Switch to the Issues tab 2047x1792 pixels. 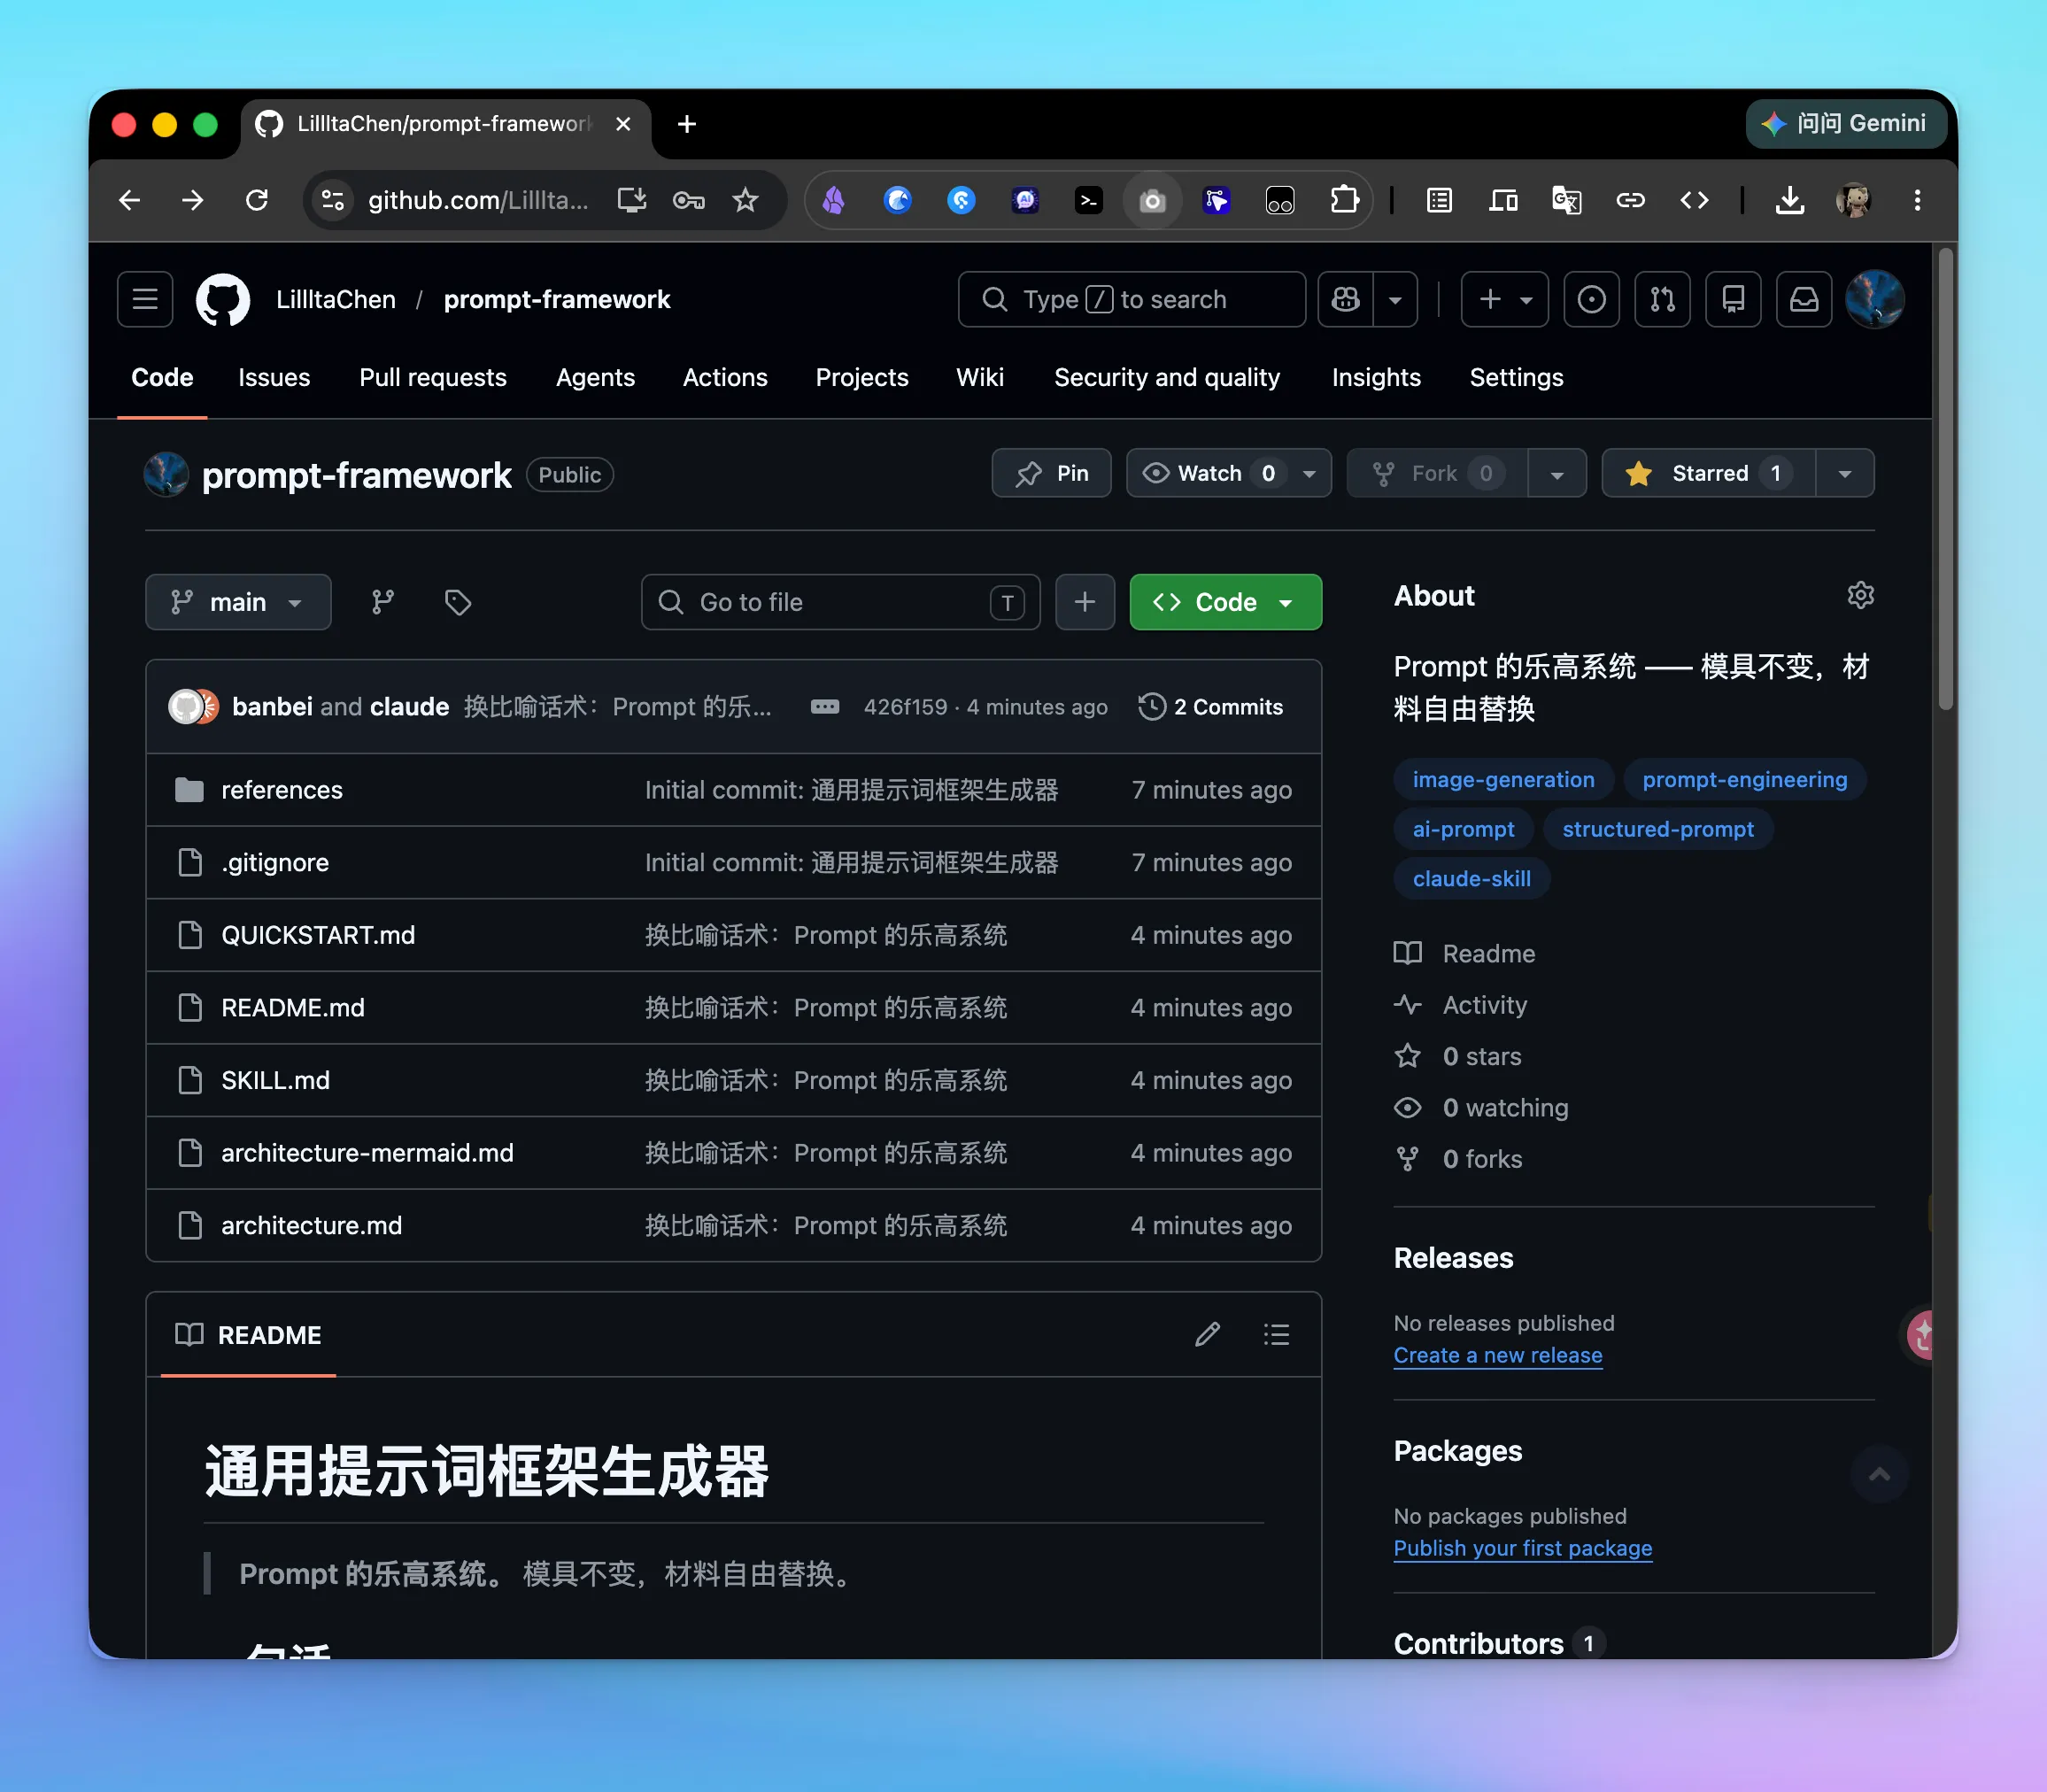click(x=274, y=377)
